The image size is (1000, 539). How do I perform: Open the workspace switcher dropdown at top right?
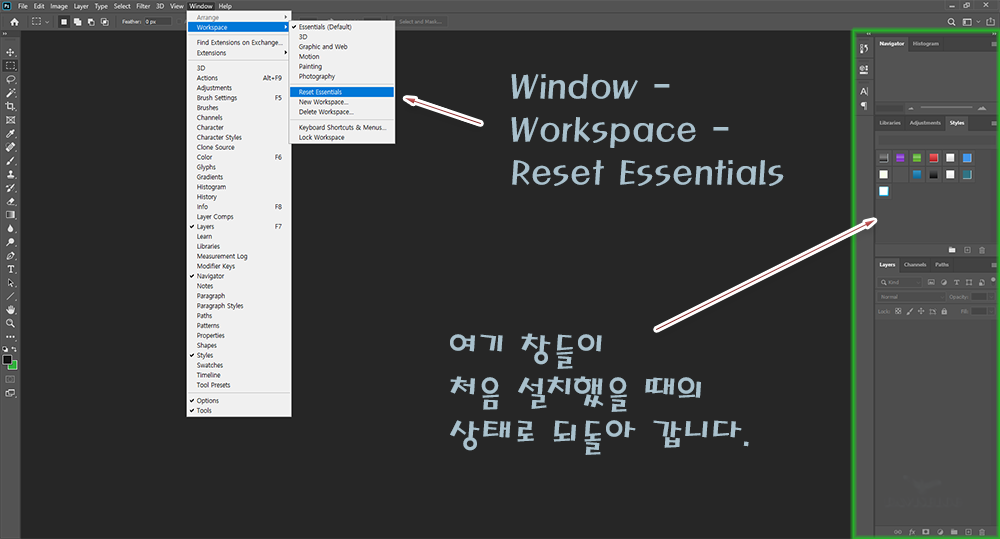970,22
